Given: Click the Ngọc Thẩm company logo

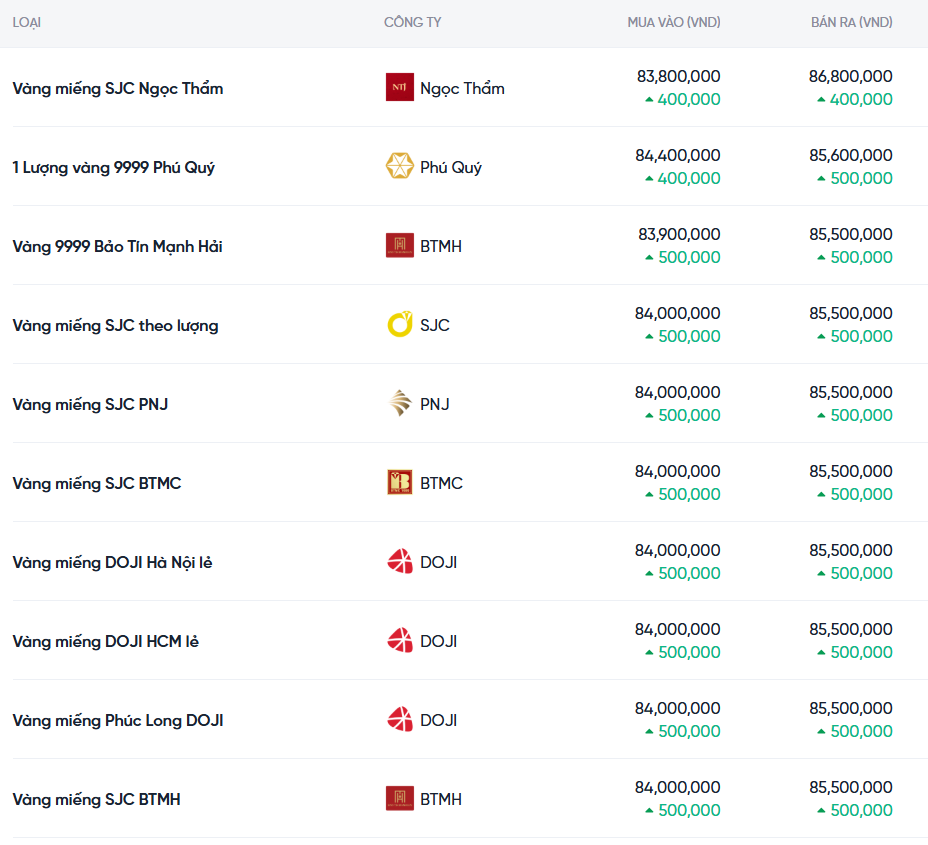Looking at the screenshot, I should coord(399,88).
